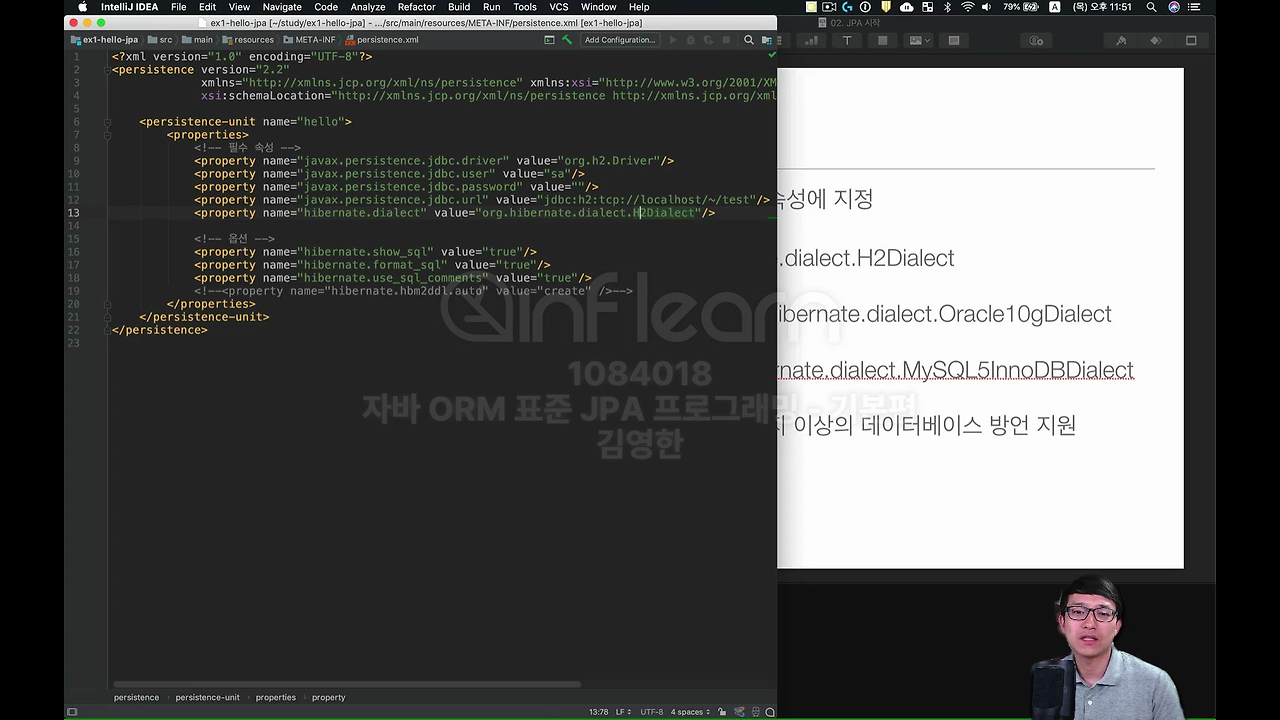
Task: Click caret position 13:78 in status bar
Action: click(598, 712)
